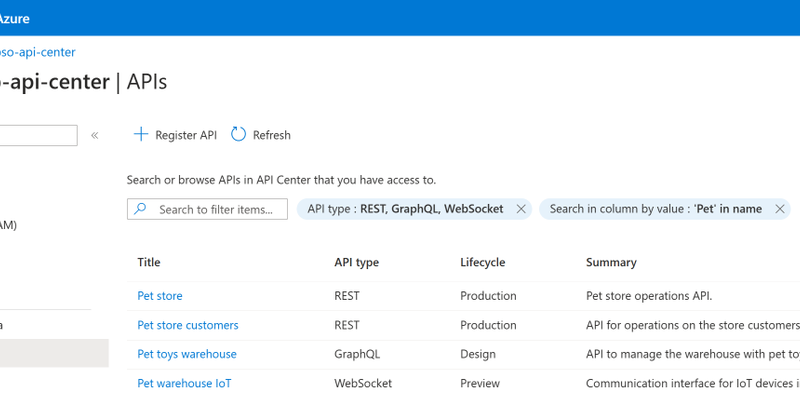Viewport: 800px width, 419px height.
Task: Open the Pet store customers API
Action: (x=188, y=325)
